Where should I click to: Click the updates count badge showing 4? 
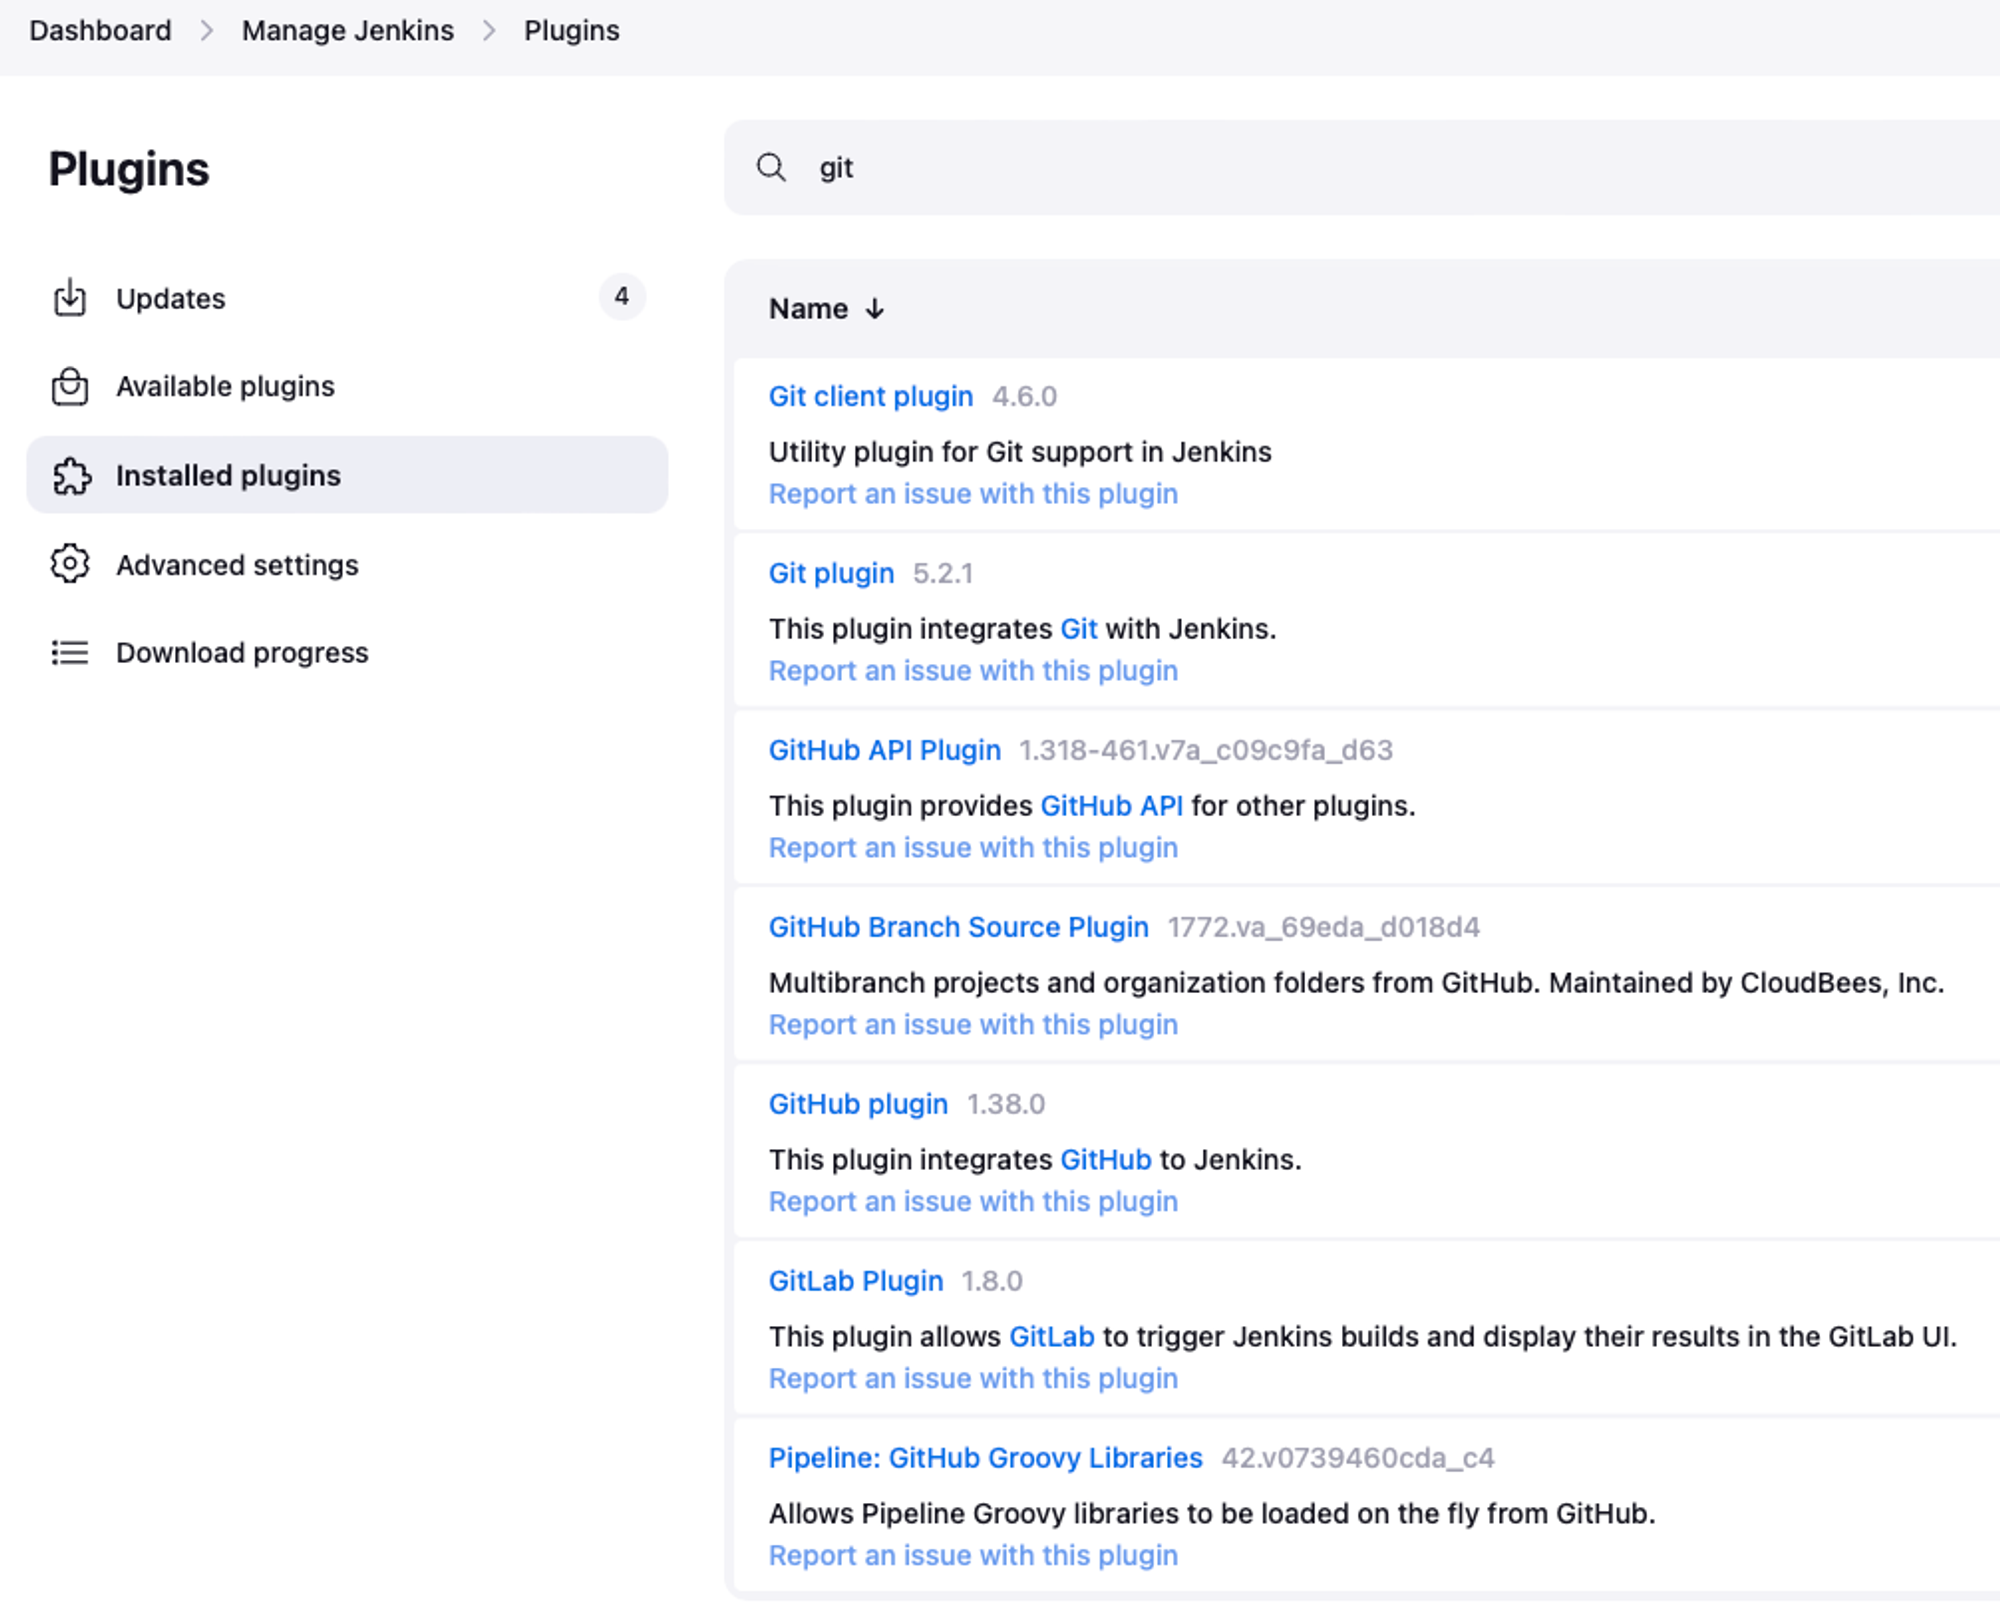(621, 297)
